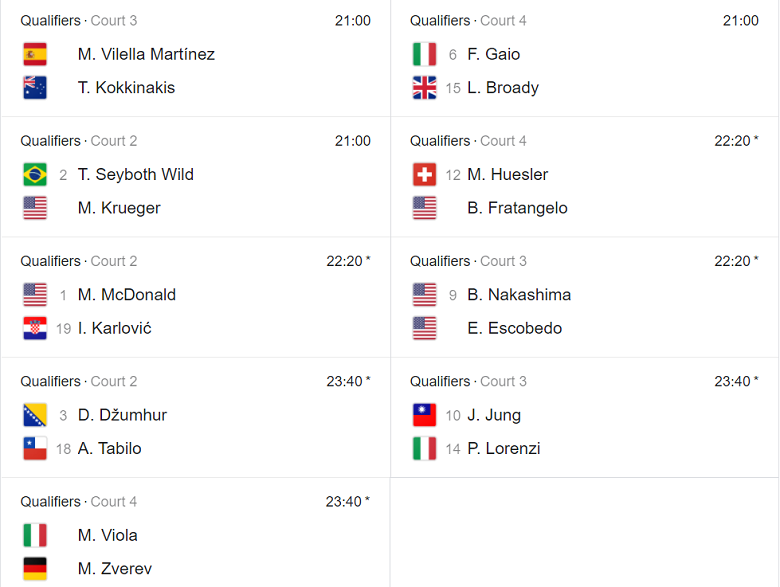The height and width of the screenshot is (587, 780).
Task: Open the Krueger match card on Court 2
Action: [195, 177]
